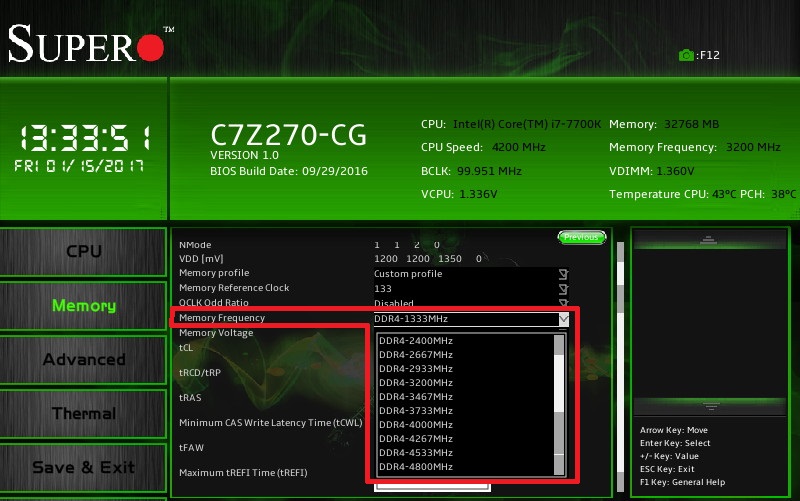Click the F12 screenshot camera icon
Viewport: 800px width, 501px height.
point(686,55)
